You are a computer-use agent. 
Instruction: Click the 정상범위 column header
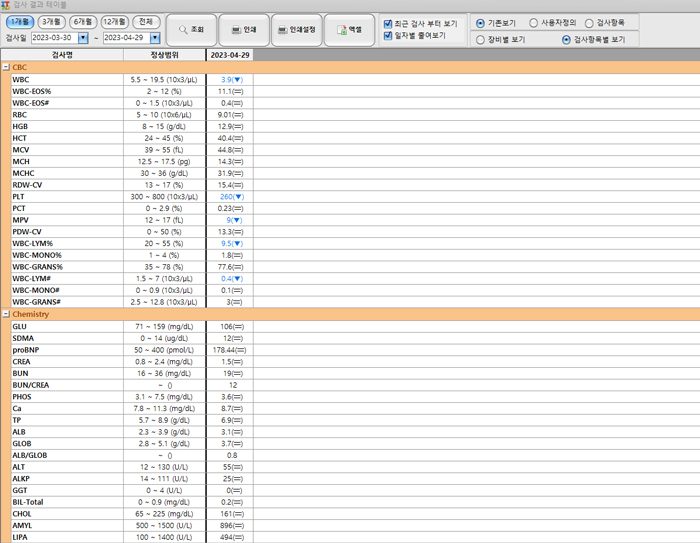pyautogui.click(x=164, y=55)
